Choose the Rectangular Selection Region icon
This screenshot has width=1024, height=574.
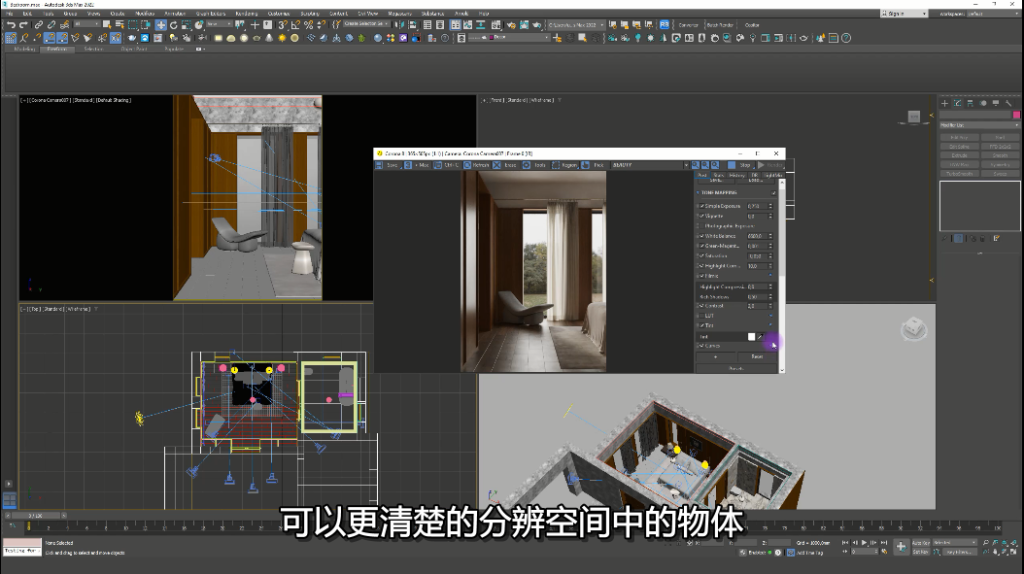pos(133,25)
